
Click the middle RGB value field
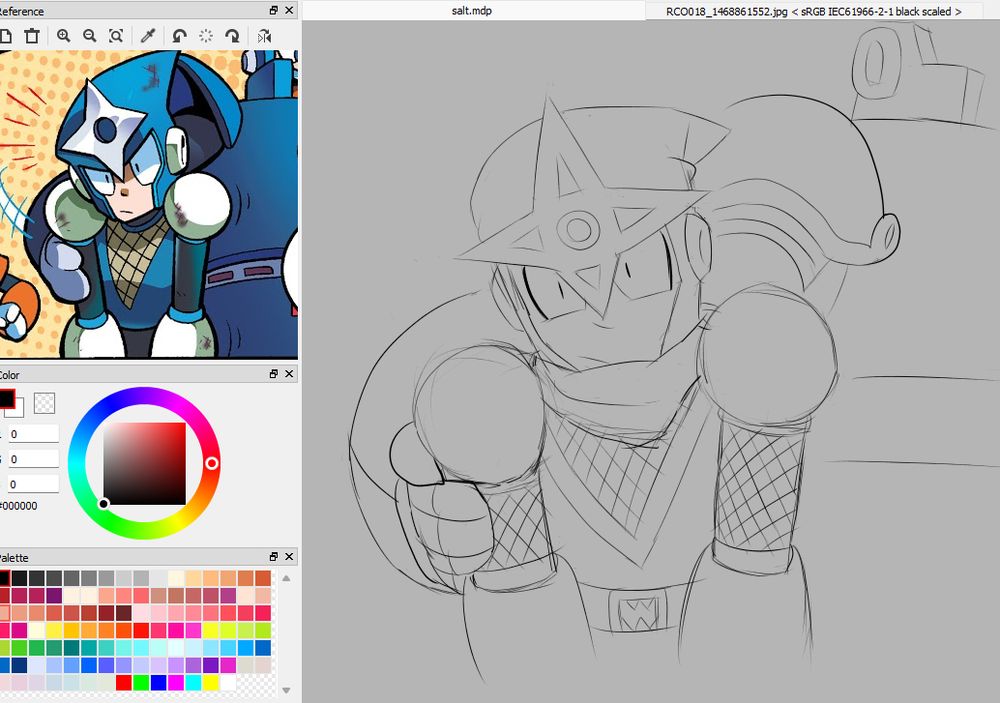pyautogui.click(x=33, y=459)
